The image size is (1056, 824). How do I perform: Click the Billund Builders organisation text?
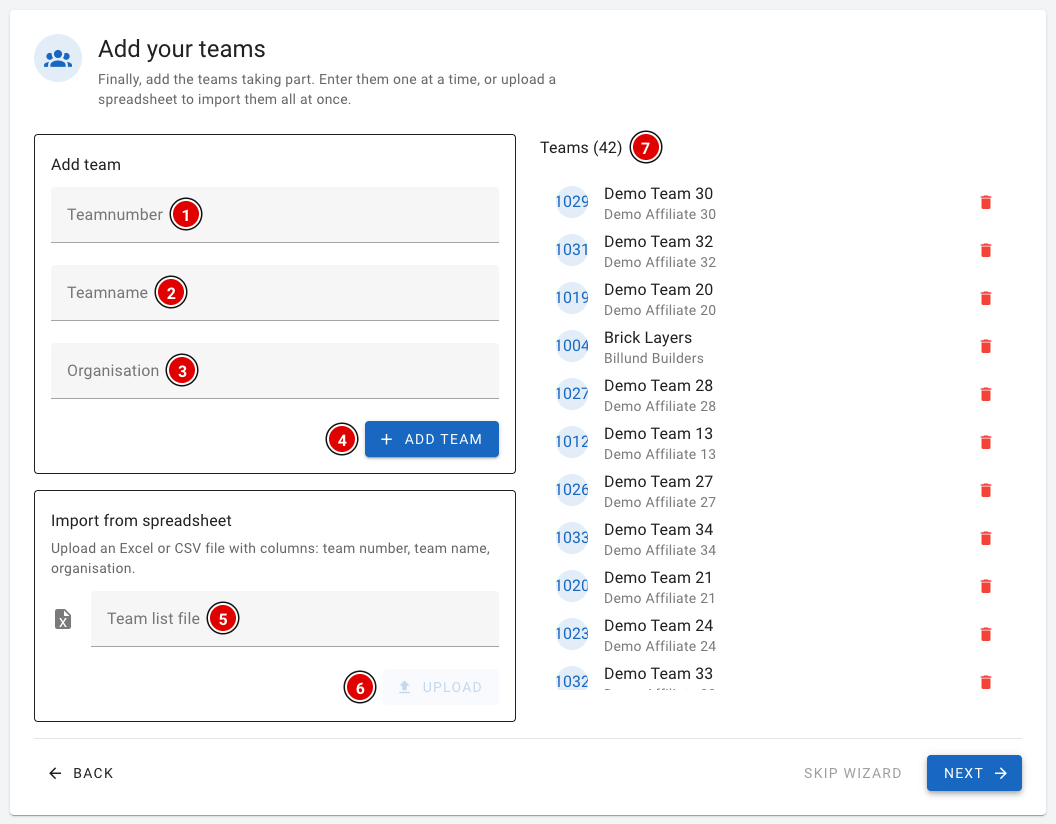coord(653,358)
